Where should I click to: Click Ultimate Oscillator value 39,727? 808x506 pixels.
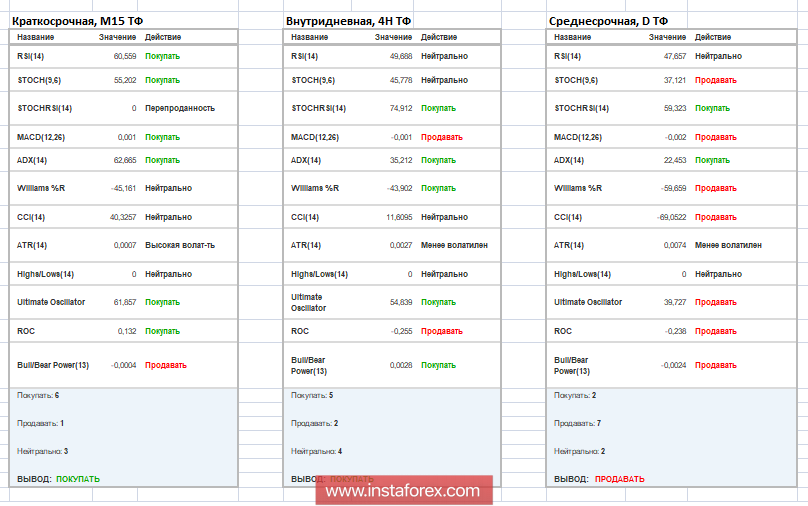point(675,302)
